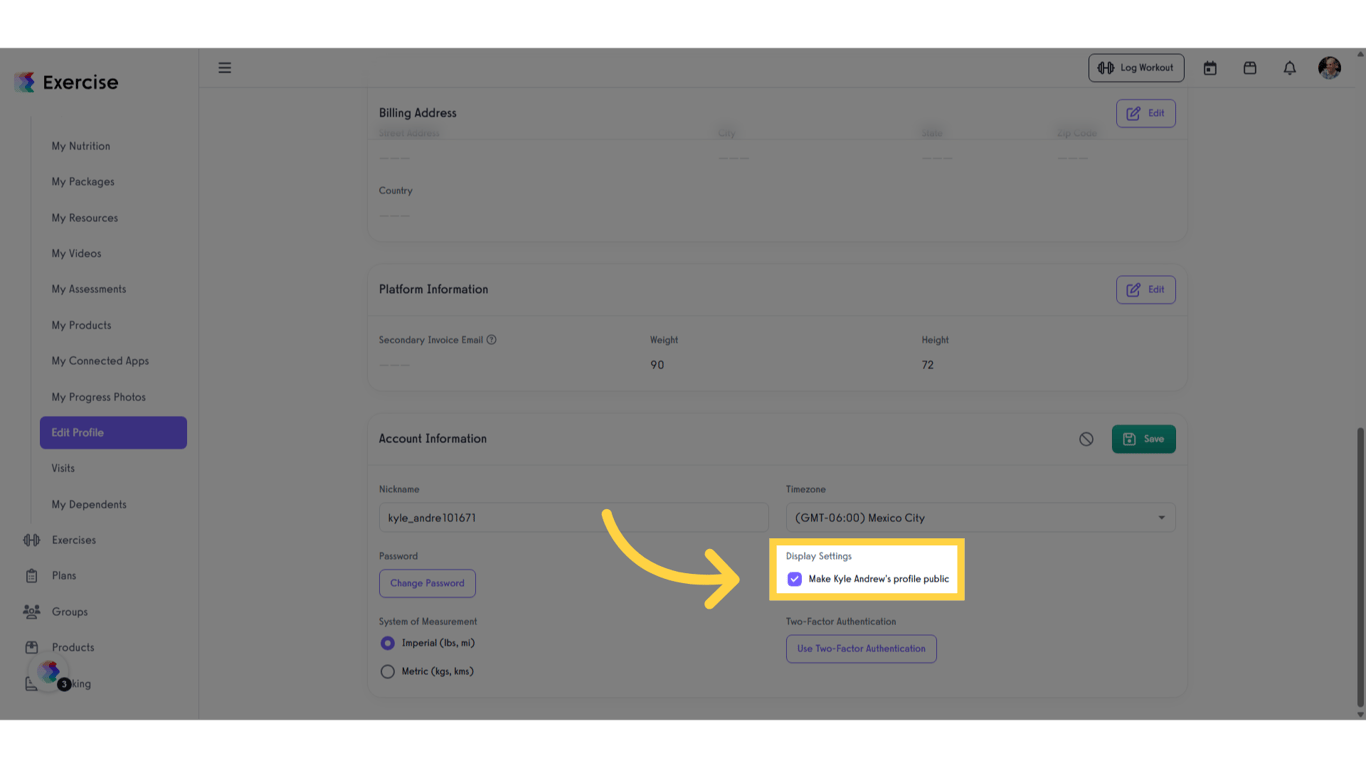Click the package box icon in the header

coord(1250,68)
